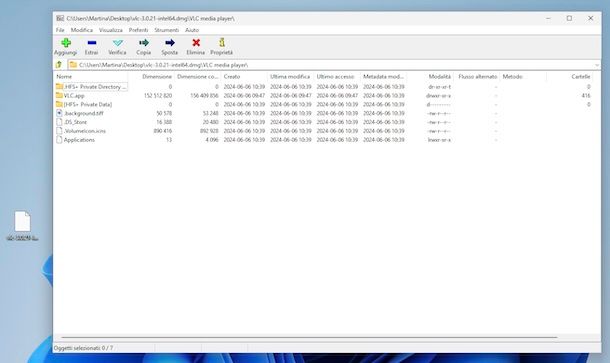The image size is (610, 363).
Task: Open the File menu
Action: 60,30
